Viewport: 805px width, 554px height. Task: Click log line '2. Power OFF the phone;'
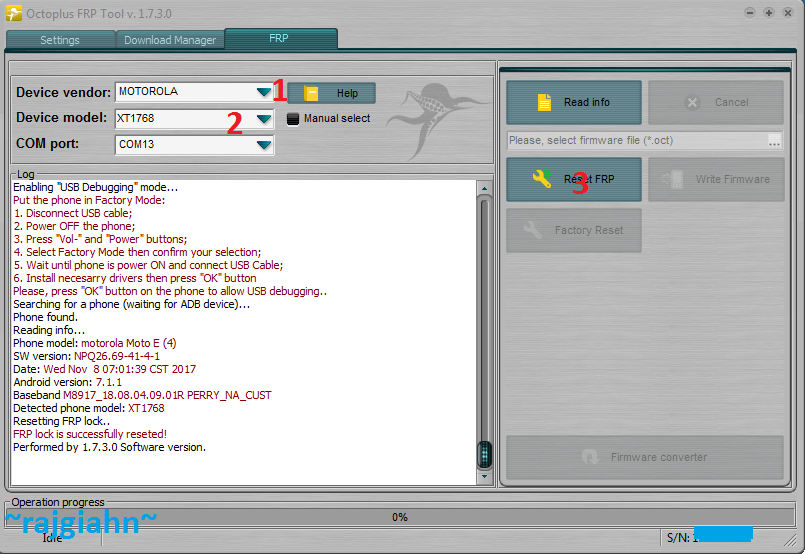[x=74, y=226]
